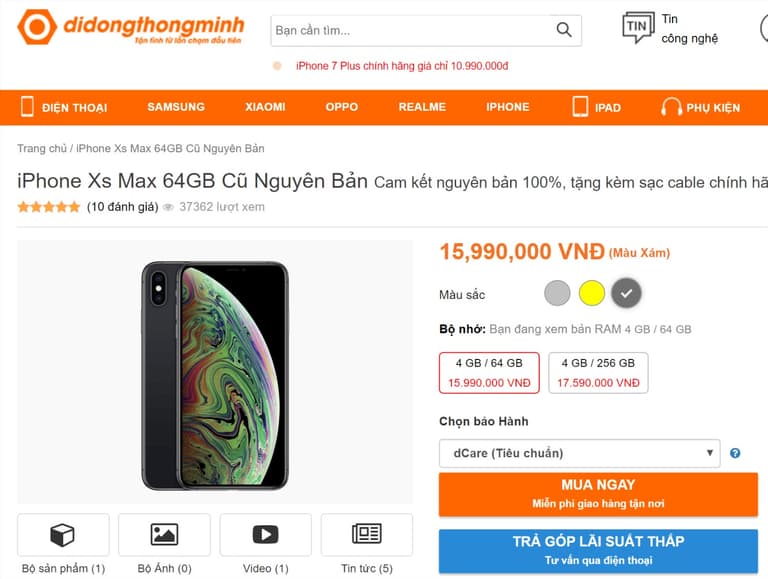This screenshot has height=579, width=768.
Task: Open the XIAOMI menu category
Action: coord(265,107)
